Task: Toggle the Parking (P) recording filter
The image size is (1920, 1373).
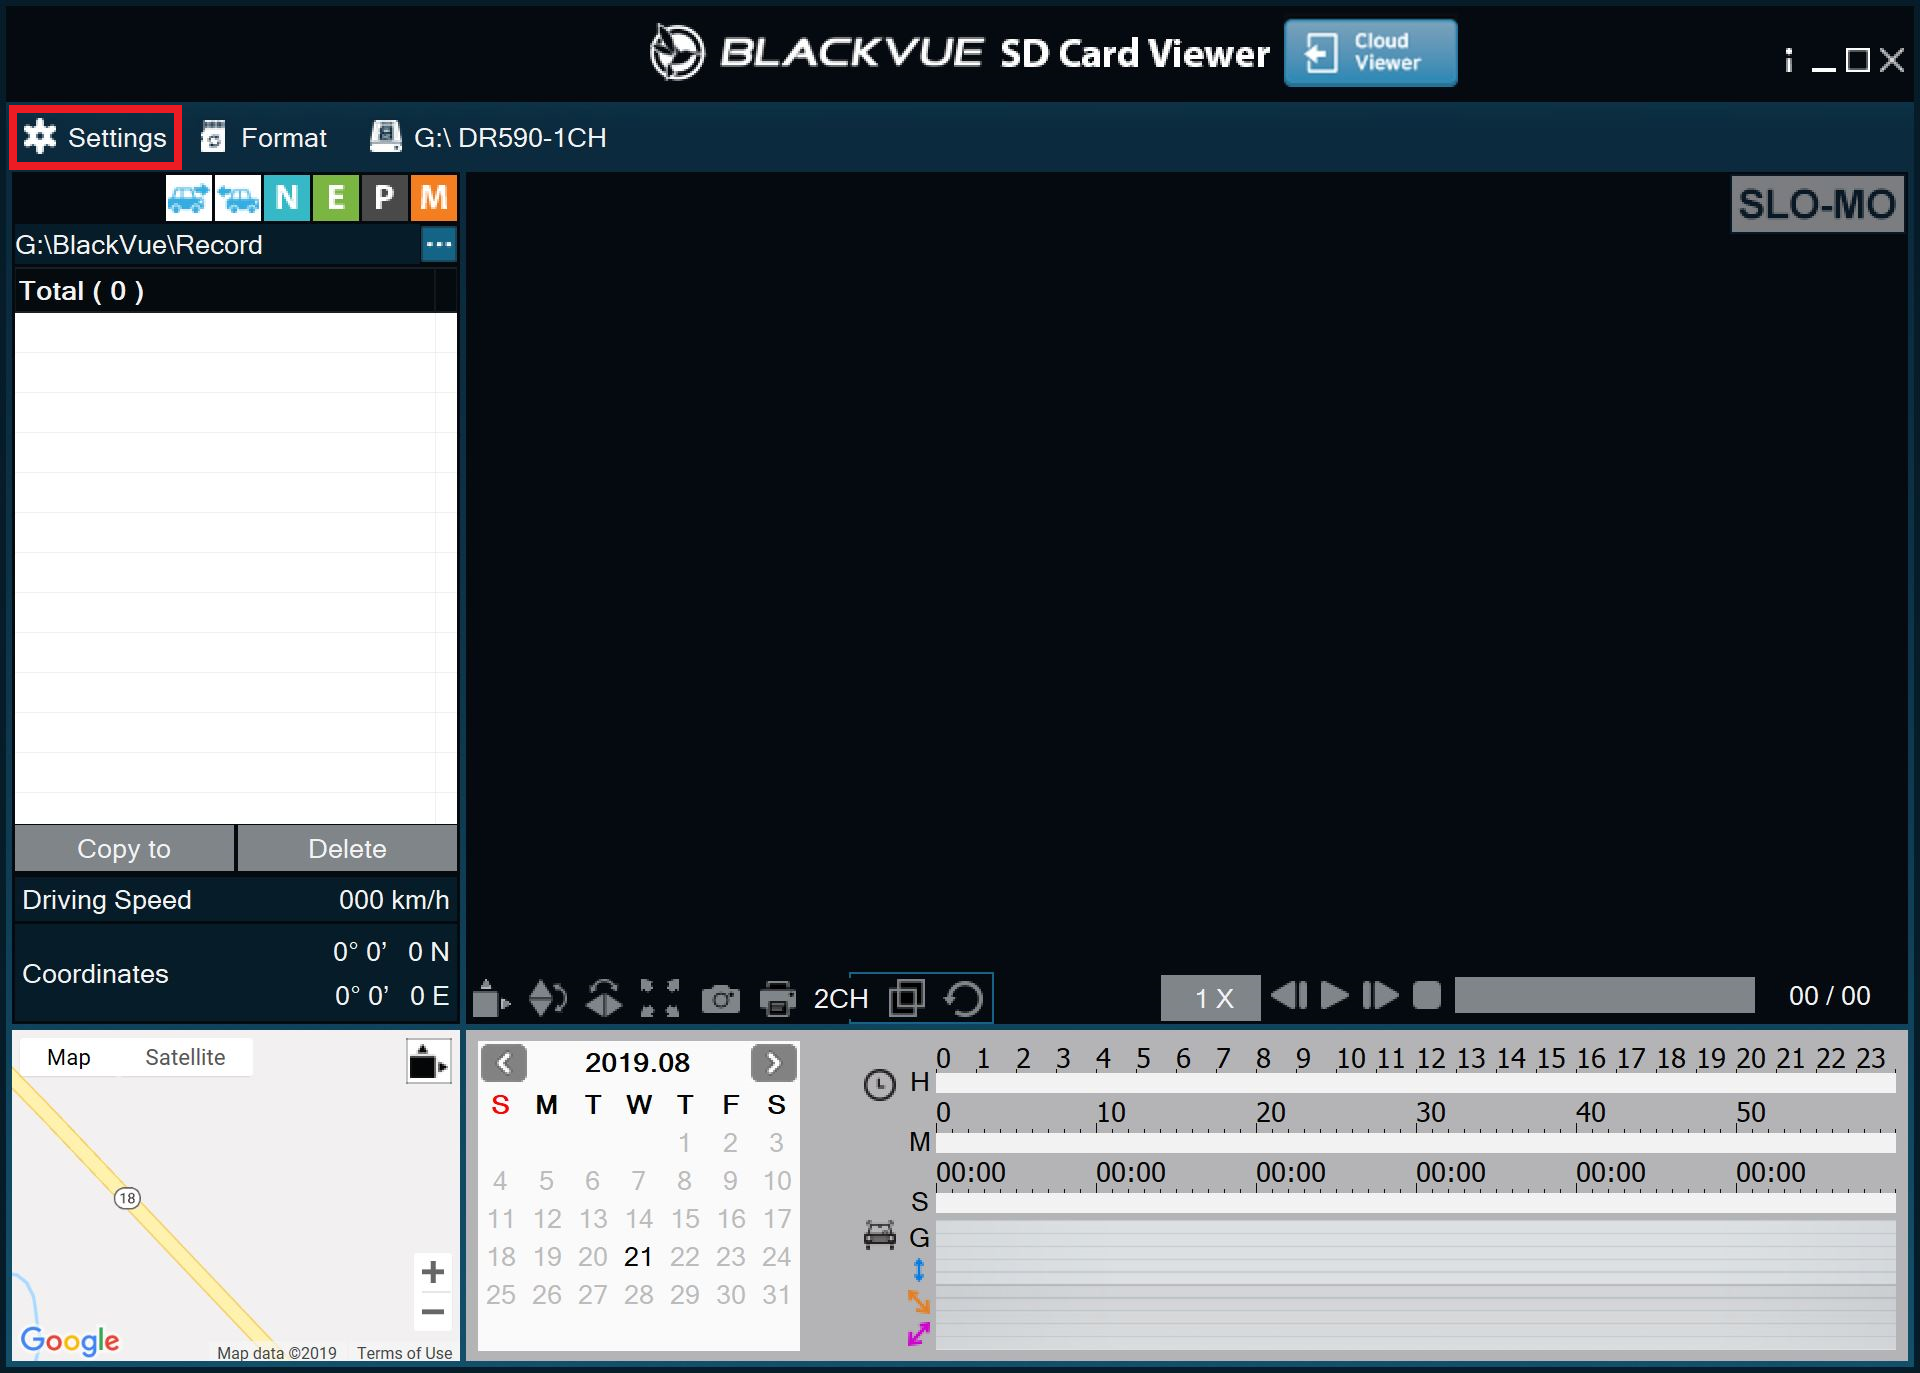Action: click(384, 197)
